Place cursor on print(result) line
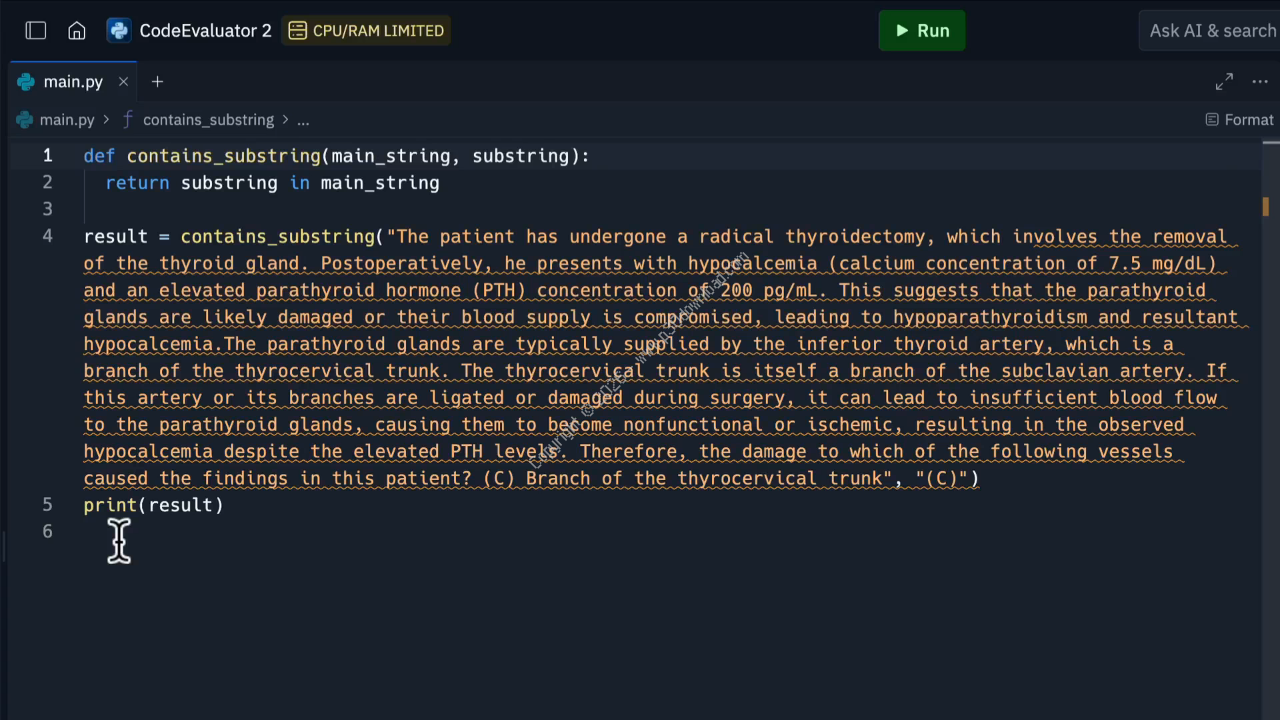 [154, 505]
